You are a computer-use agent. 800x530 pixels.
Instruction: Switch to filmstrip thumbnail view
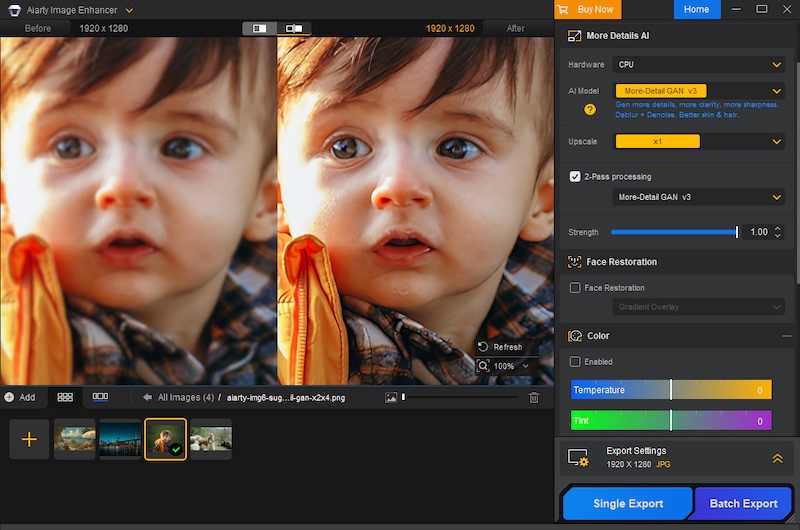pyautogui.click(x=100, y=397)
